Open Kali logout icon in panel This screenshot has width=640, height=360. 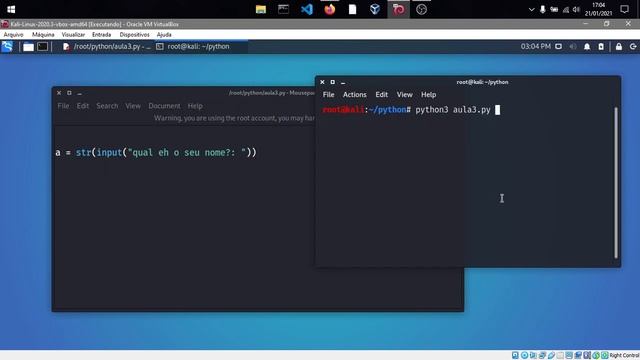point(633,47)
